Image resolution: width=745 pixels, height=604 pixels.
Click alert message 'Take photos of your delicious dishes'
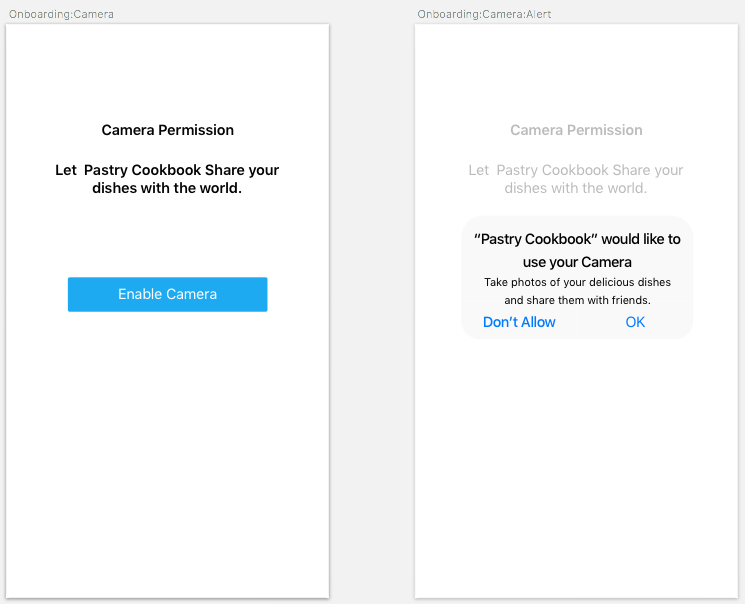577,291
